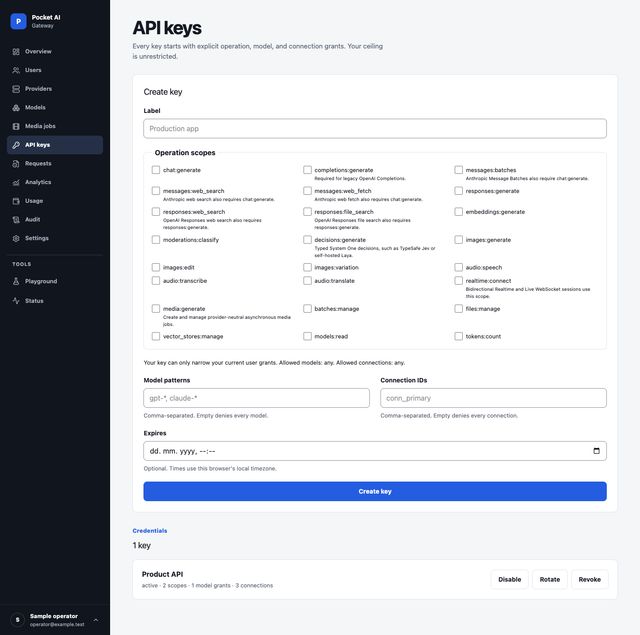Image resolution: width=640 pixels, height=635 pixels.
Task: Click the Settings gear icon in sidebar
Action: 16,238
